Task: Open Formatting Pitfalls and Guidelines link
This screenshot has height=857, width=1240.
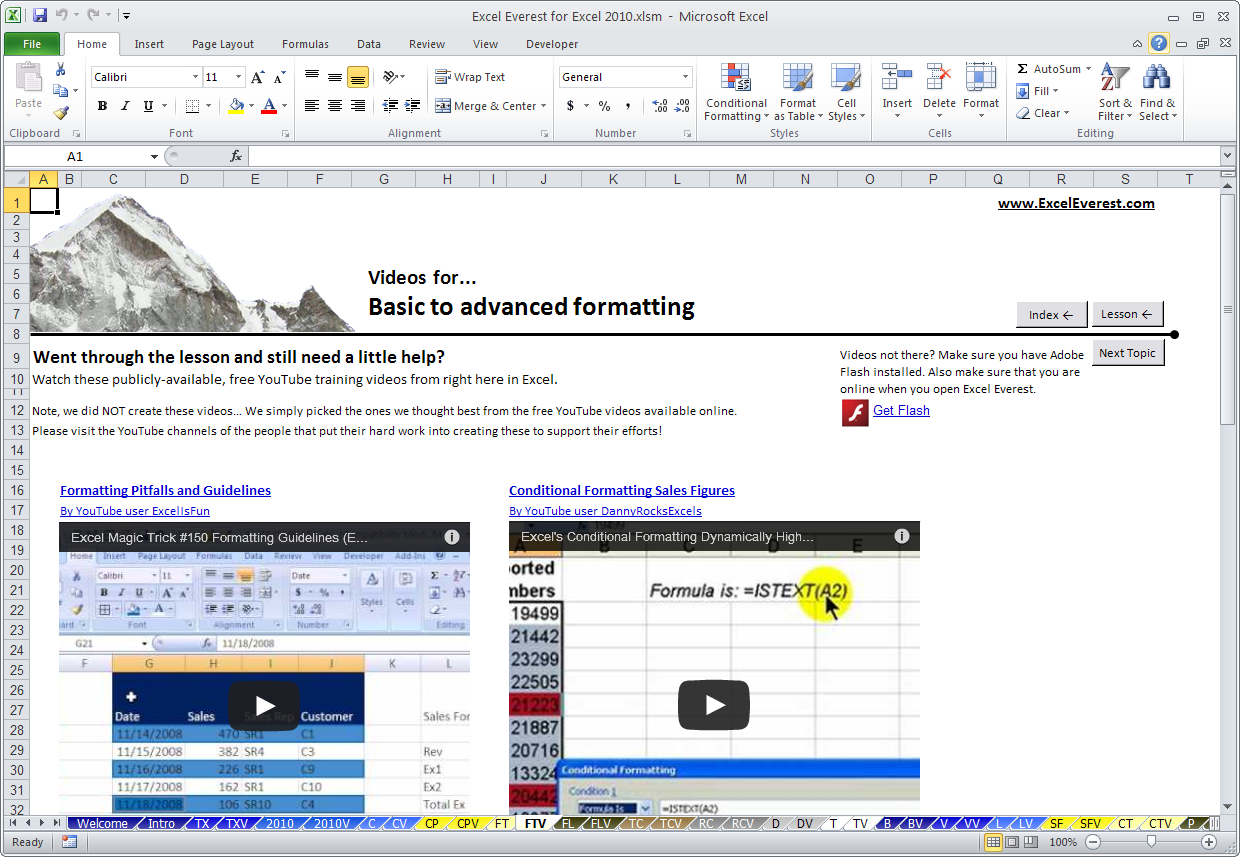Action: pos(165,490)
